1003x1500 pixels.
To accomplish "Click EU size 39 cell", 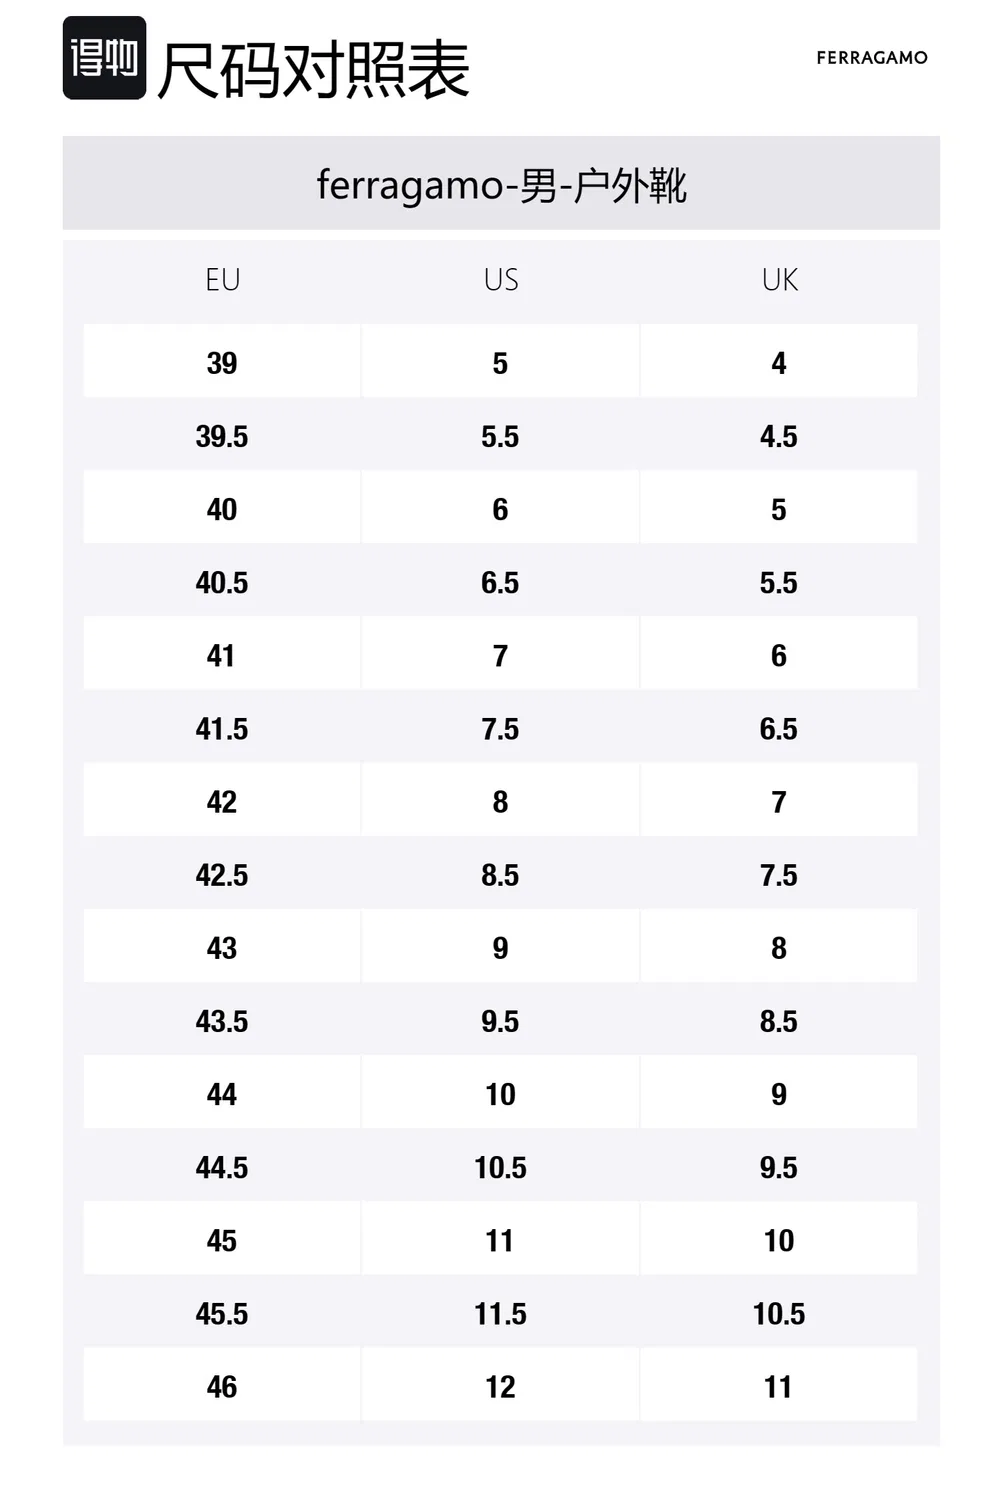I will click(x=222, y=361).
